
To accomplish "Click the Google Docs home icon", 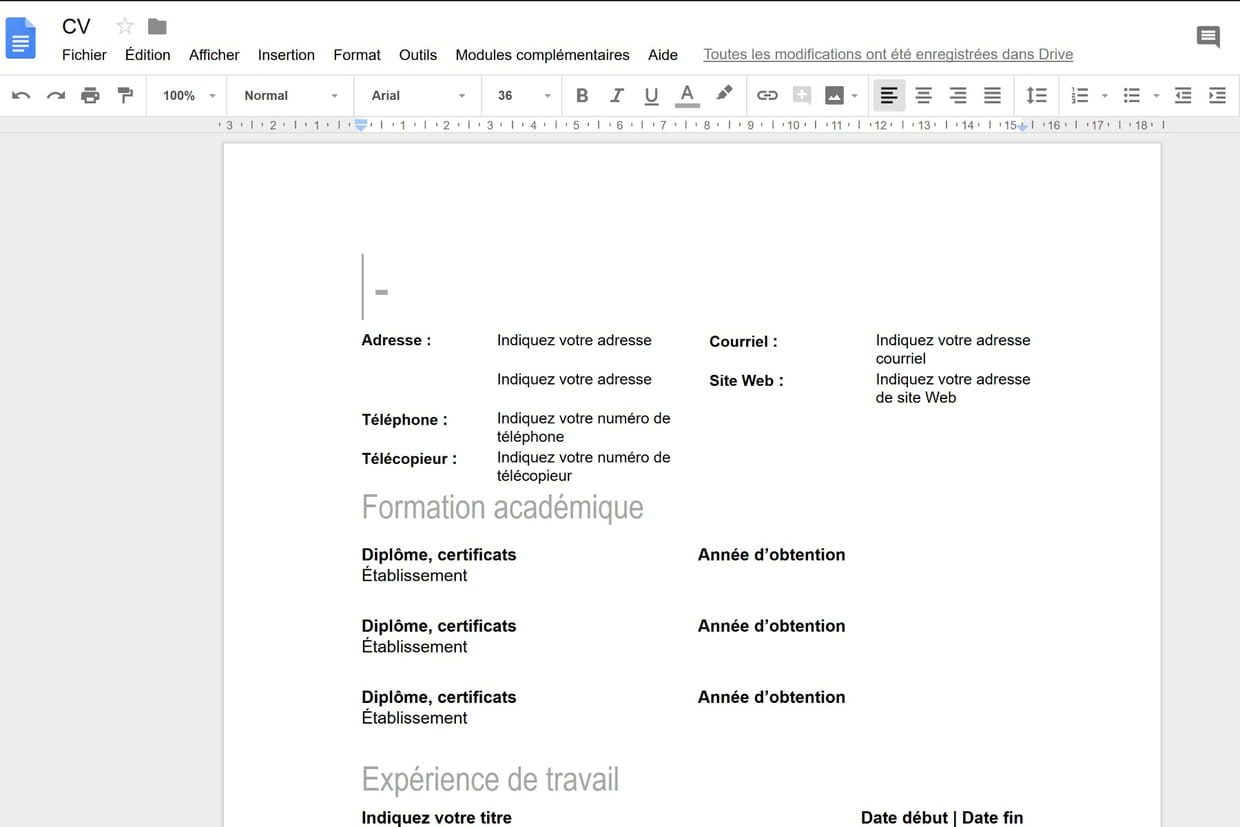I will 21,39.
